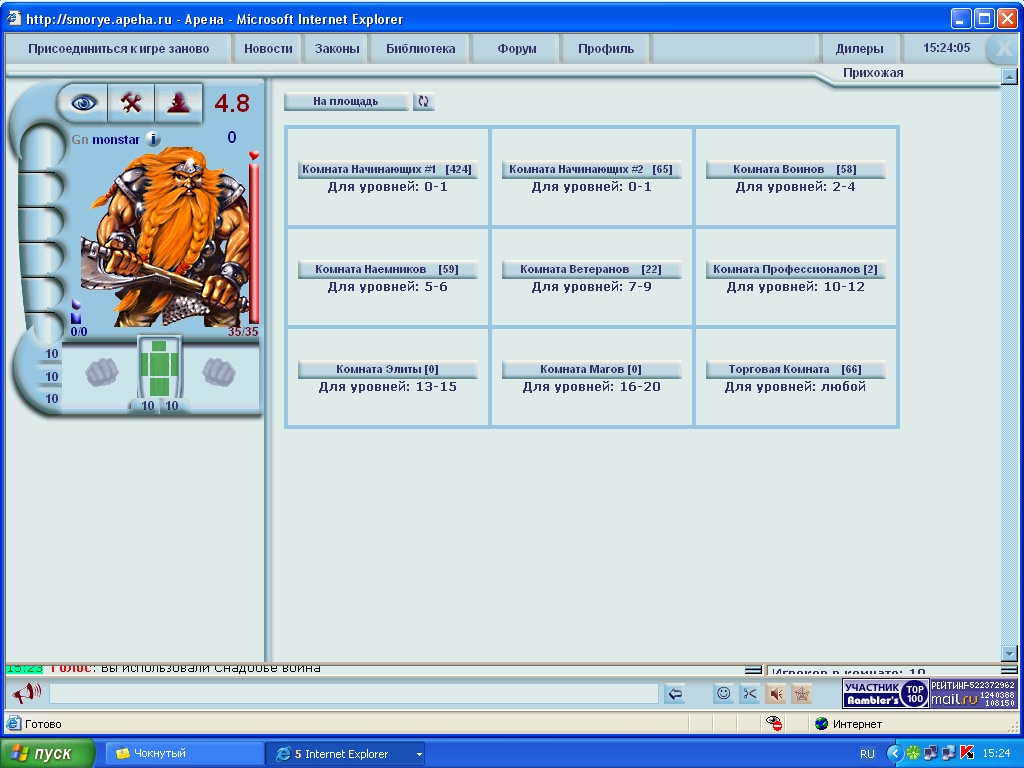Click the players list pane toggle lines
1024x768 pixels.
tap(1009, 670)
